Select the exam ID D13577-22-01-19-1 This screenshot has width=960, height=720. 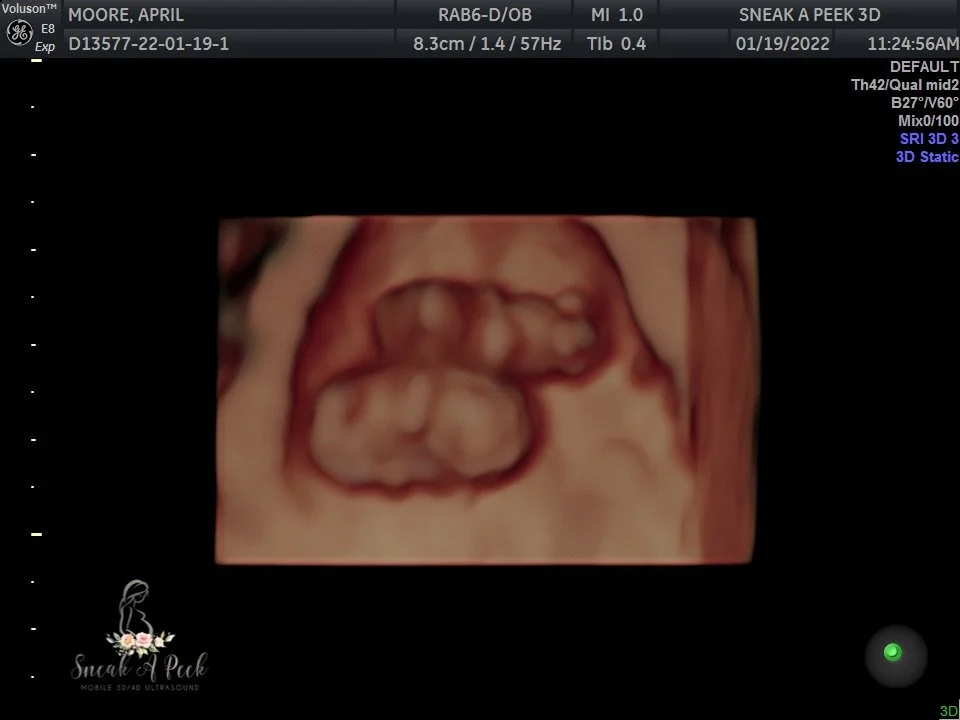tap(149, 44)
